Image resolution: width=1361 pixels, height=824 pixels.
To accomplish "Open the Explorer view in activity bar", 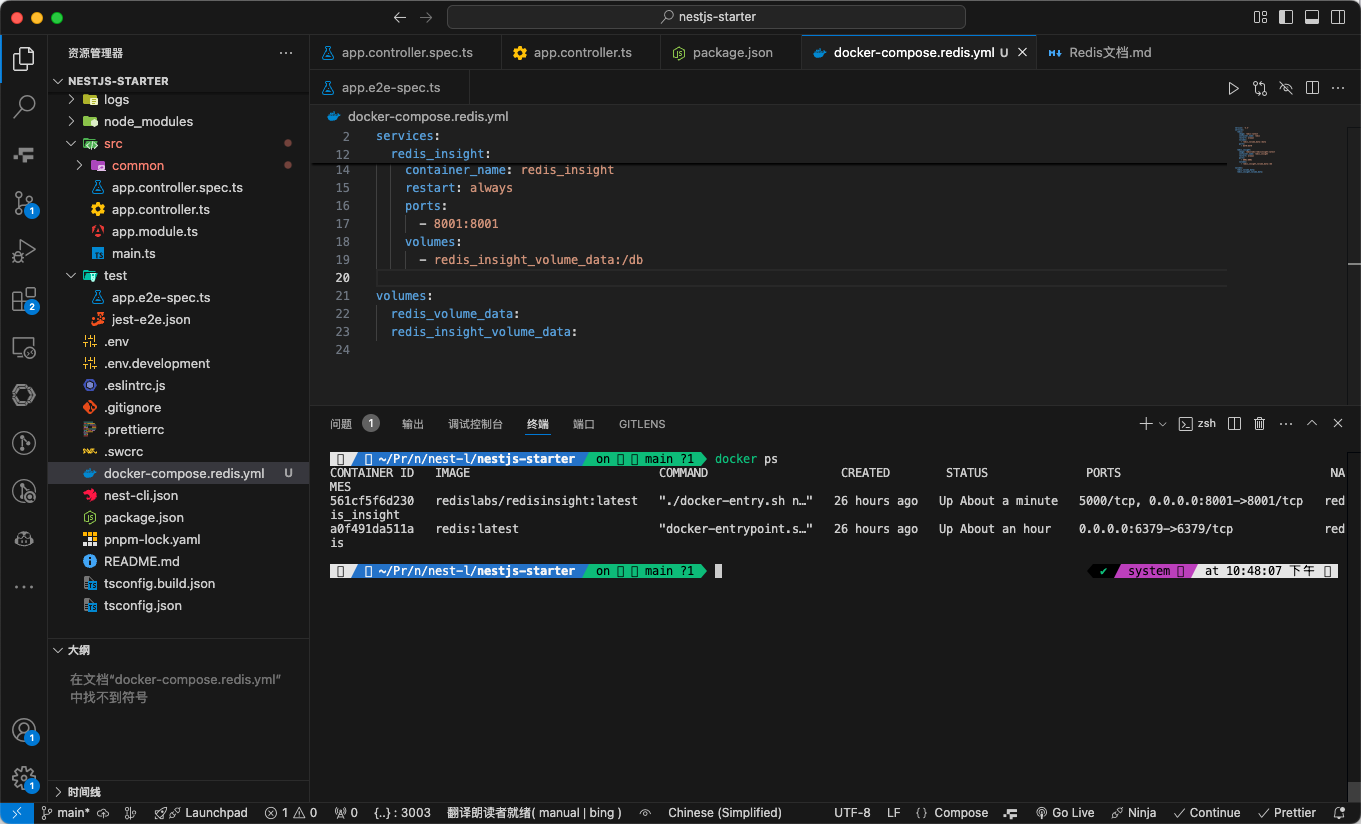I will tap(24, 59).
